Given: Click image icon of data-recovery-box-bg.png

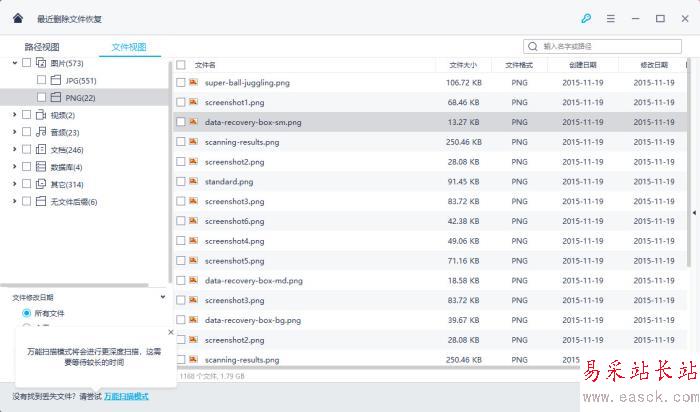Looking at the screenshot, I should coord(193,320).
